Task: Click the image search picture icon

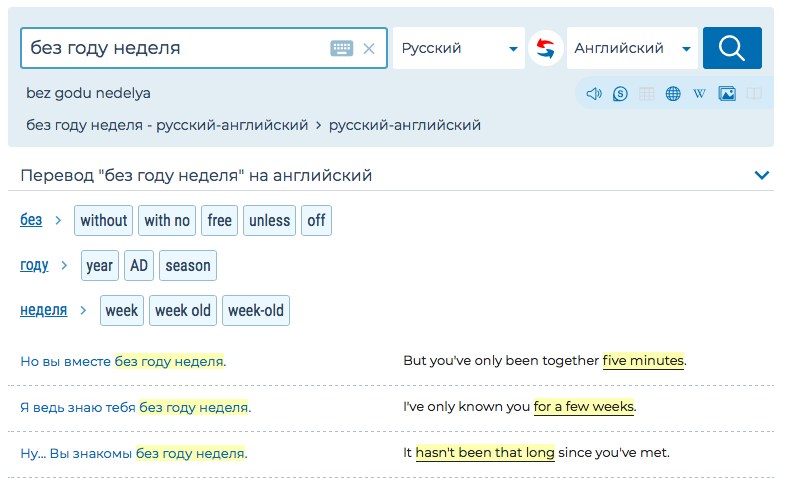Action: click(727, 93)
